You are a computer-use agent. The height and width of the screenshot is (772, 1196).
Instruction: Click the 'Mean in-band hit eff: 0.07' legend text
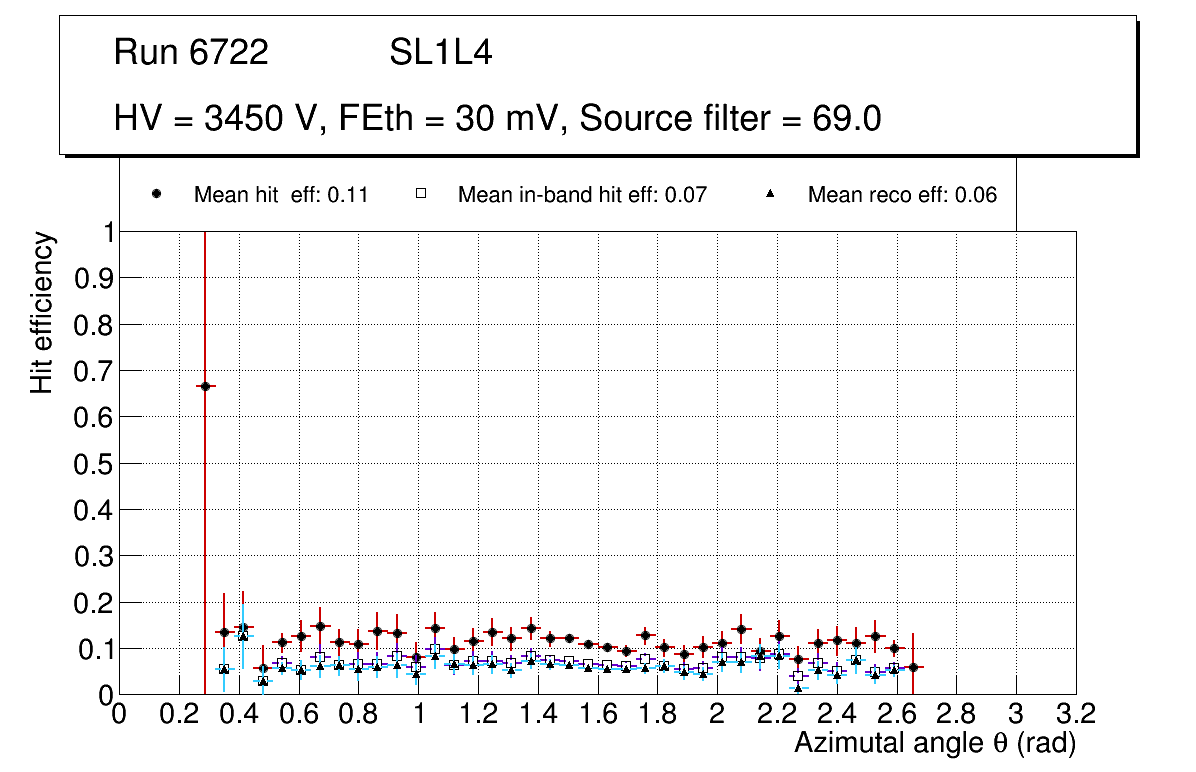click(582, 195)
